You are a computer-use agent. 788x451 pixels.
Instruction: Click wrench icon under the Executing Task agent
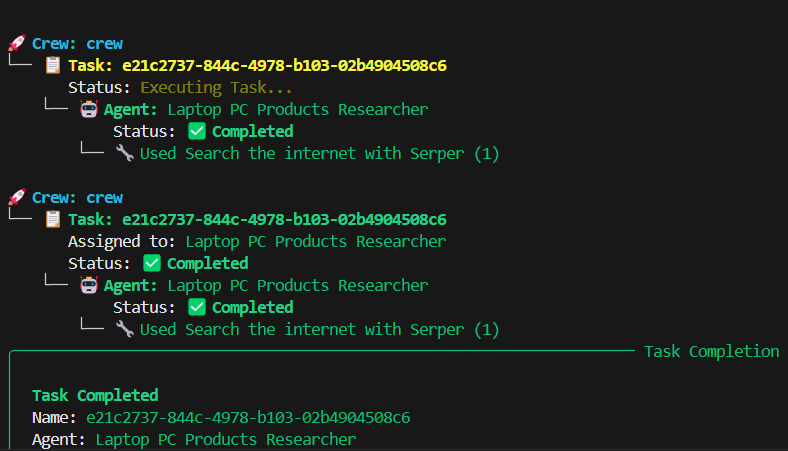124,154
